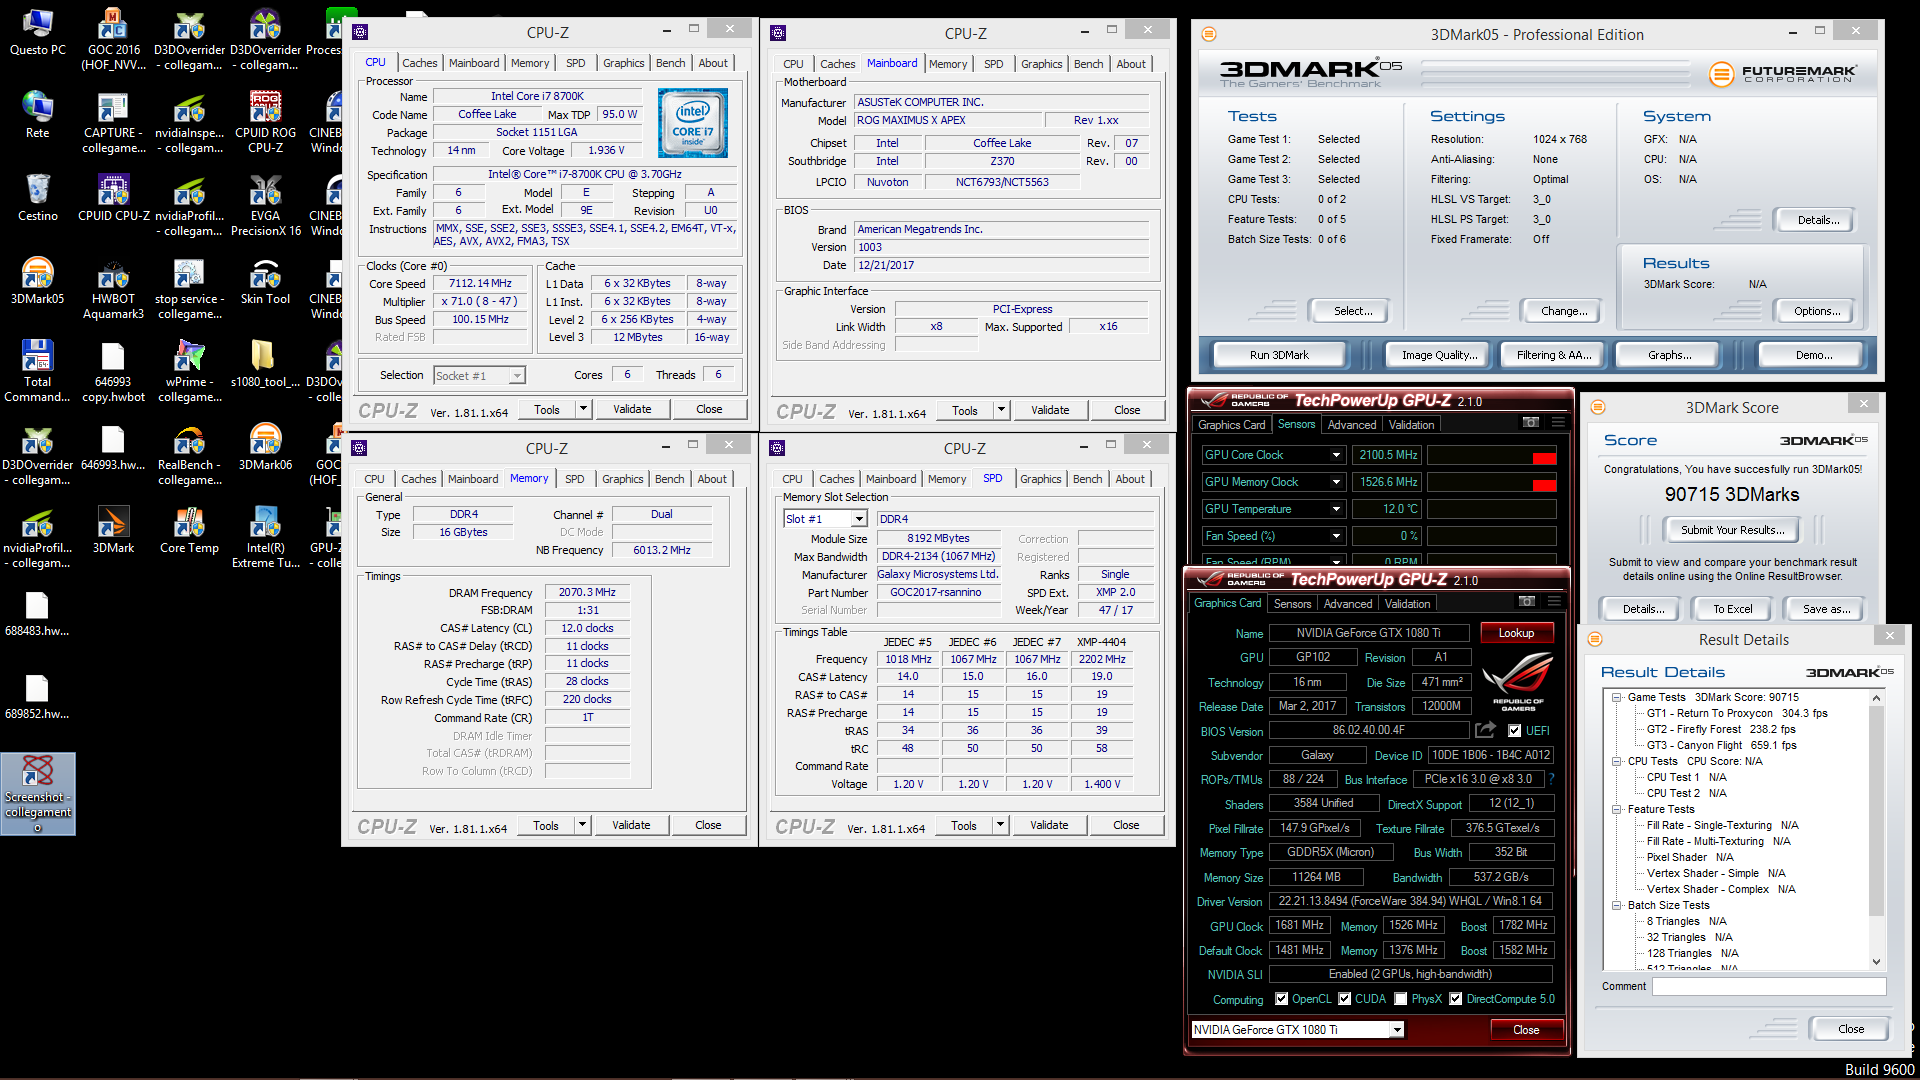Click the BIOS version share/export icon

(x=1486, y=730)
